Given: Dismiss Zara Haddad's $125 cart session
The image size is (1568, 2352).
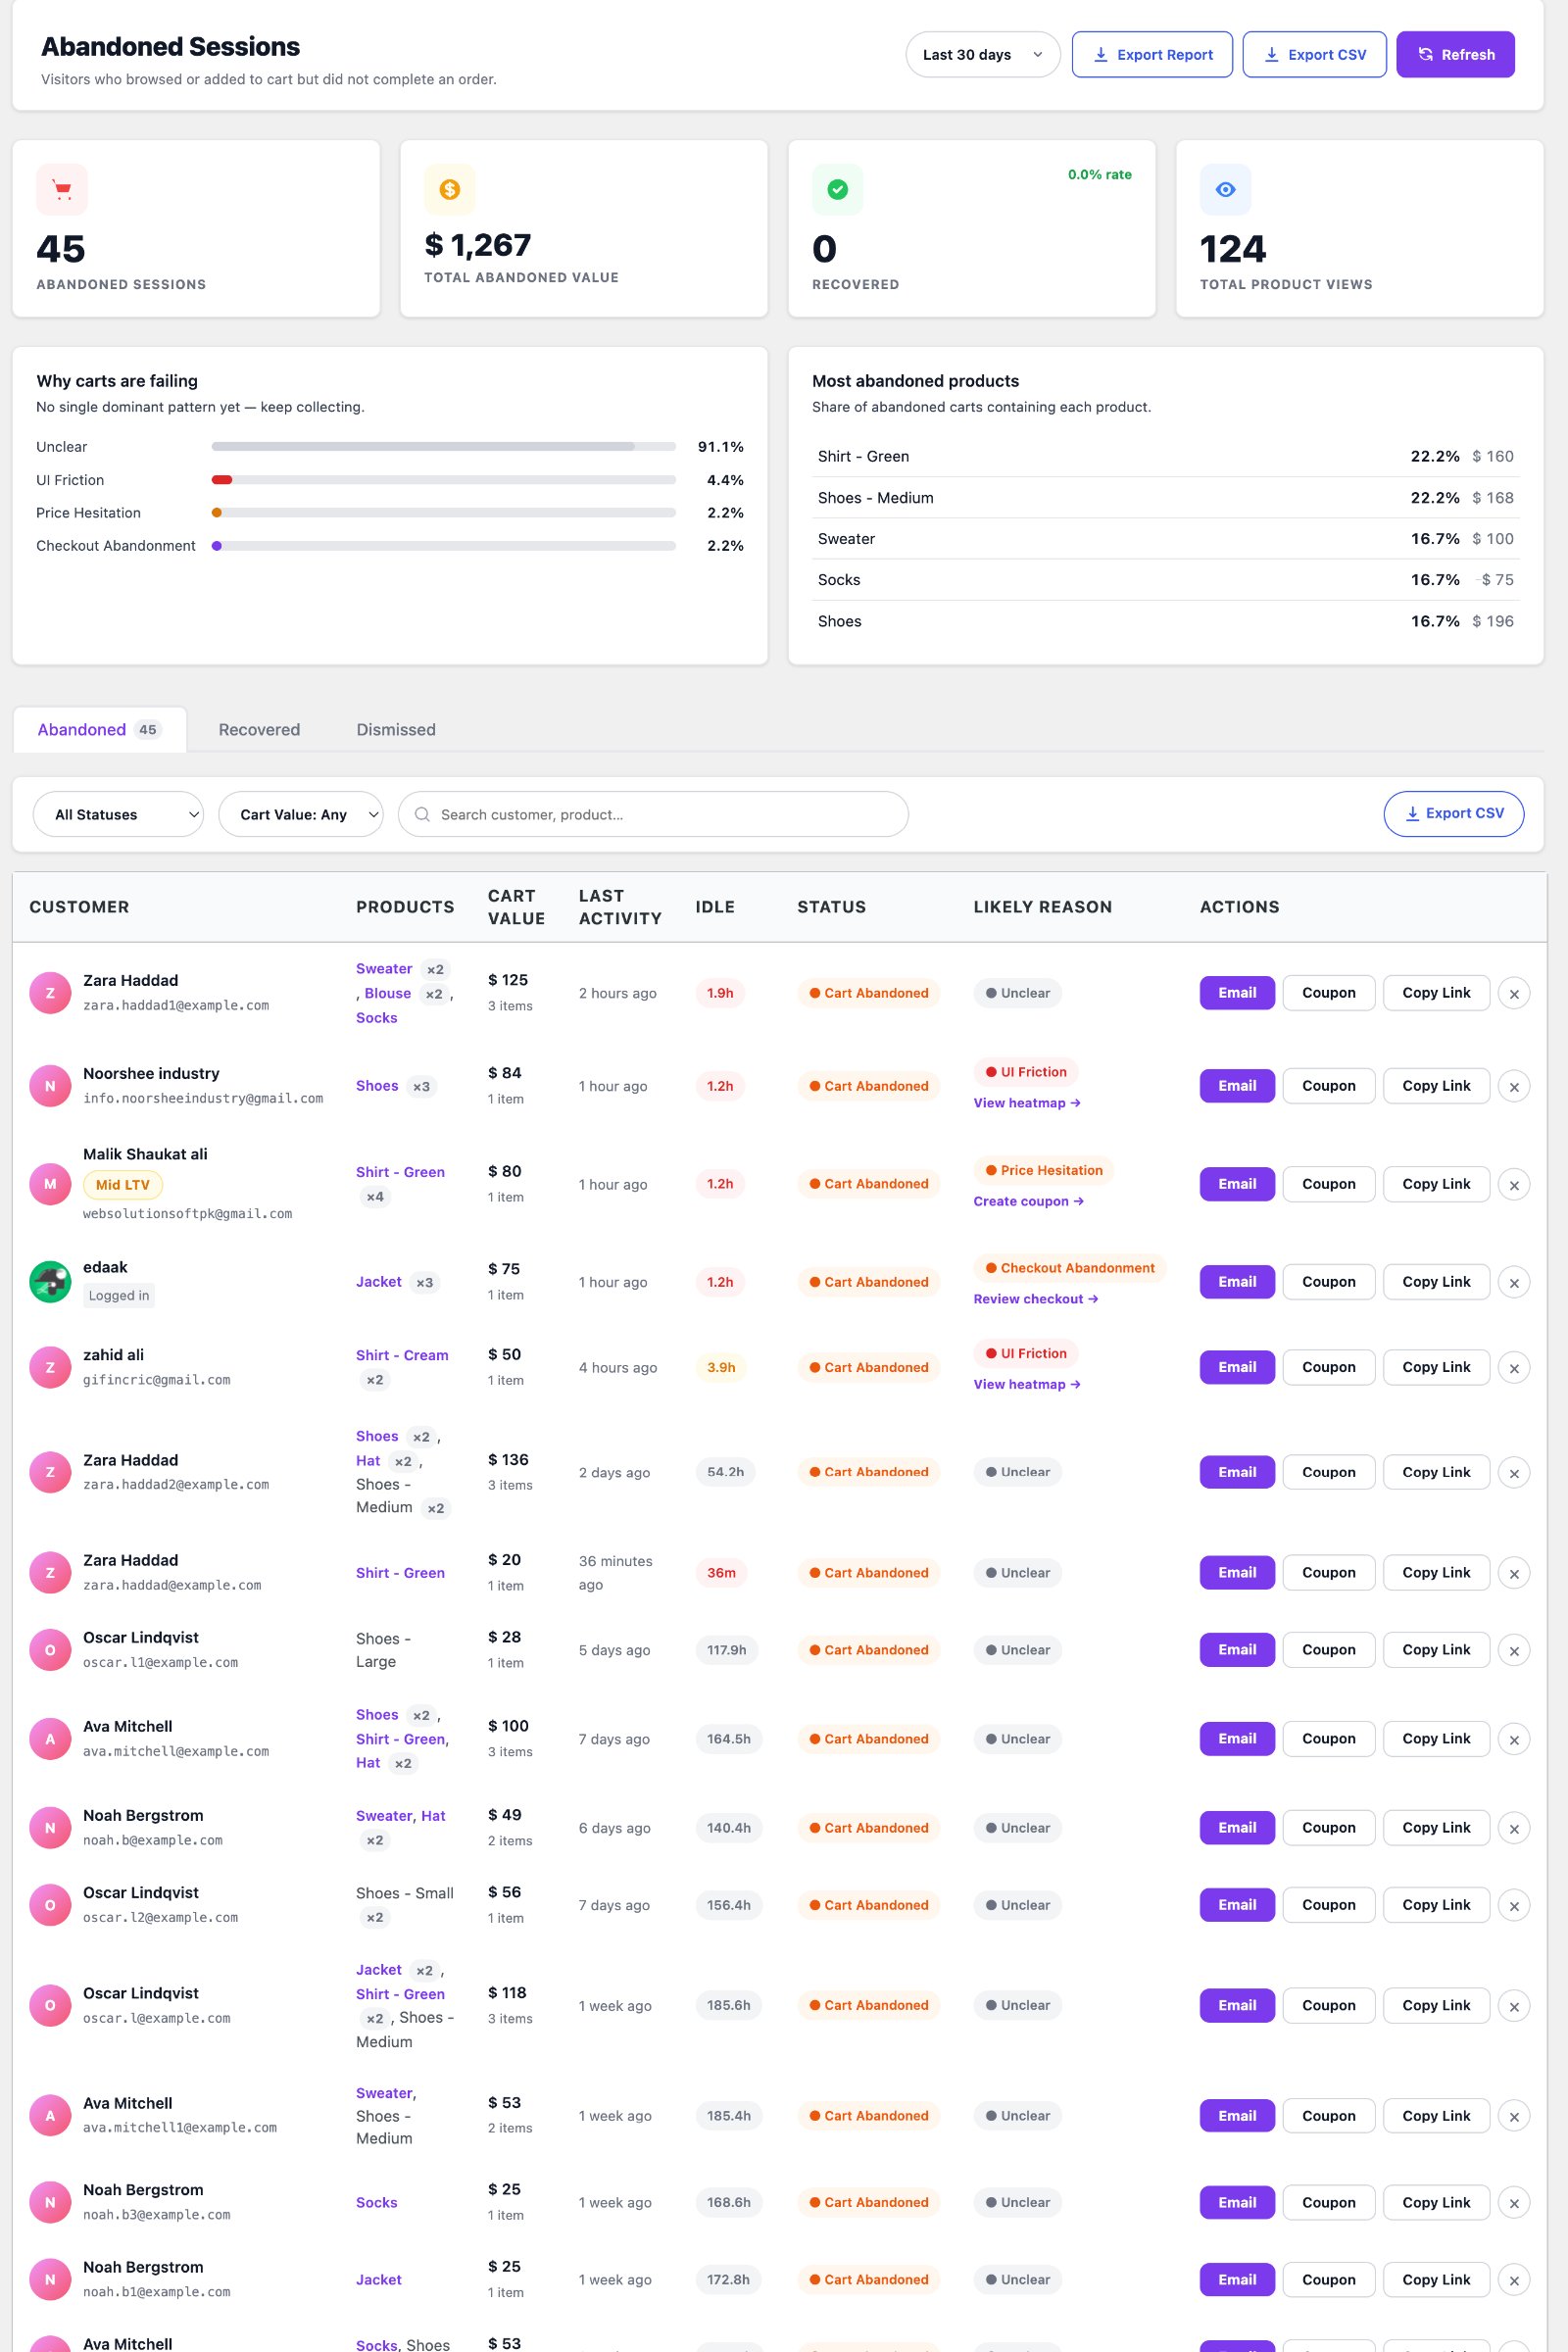Looking at the screenshot, I should [x=1514, y=994].
